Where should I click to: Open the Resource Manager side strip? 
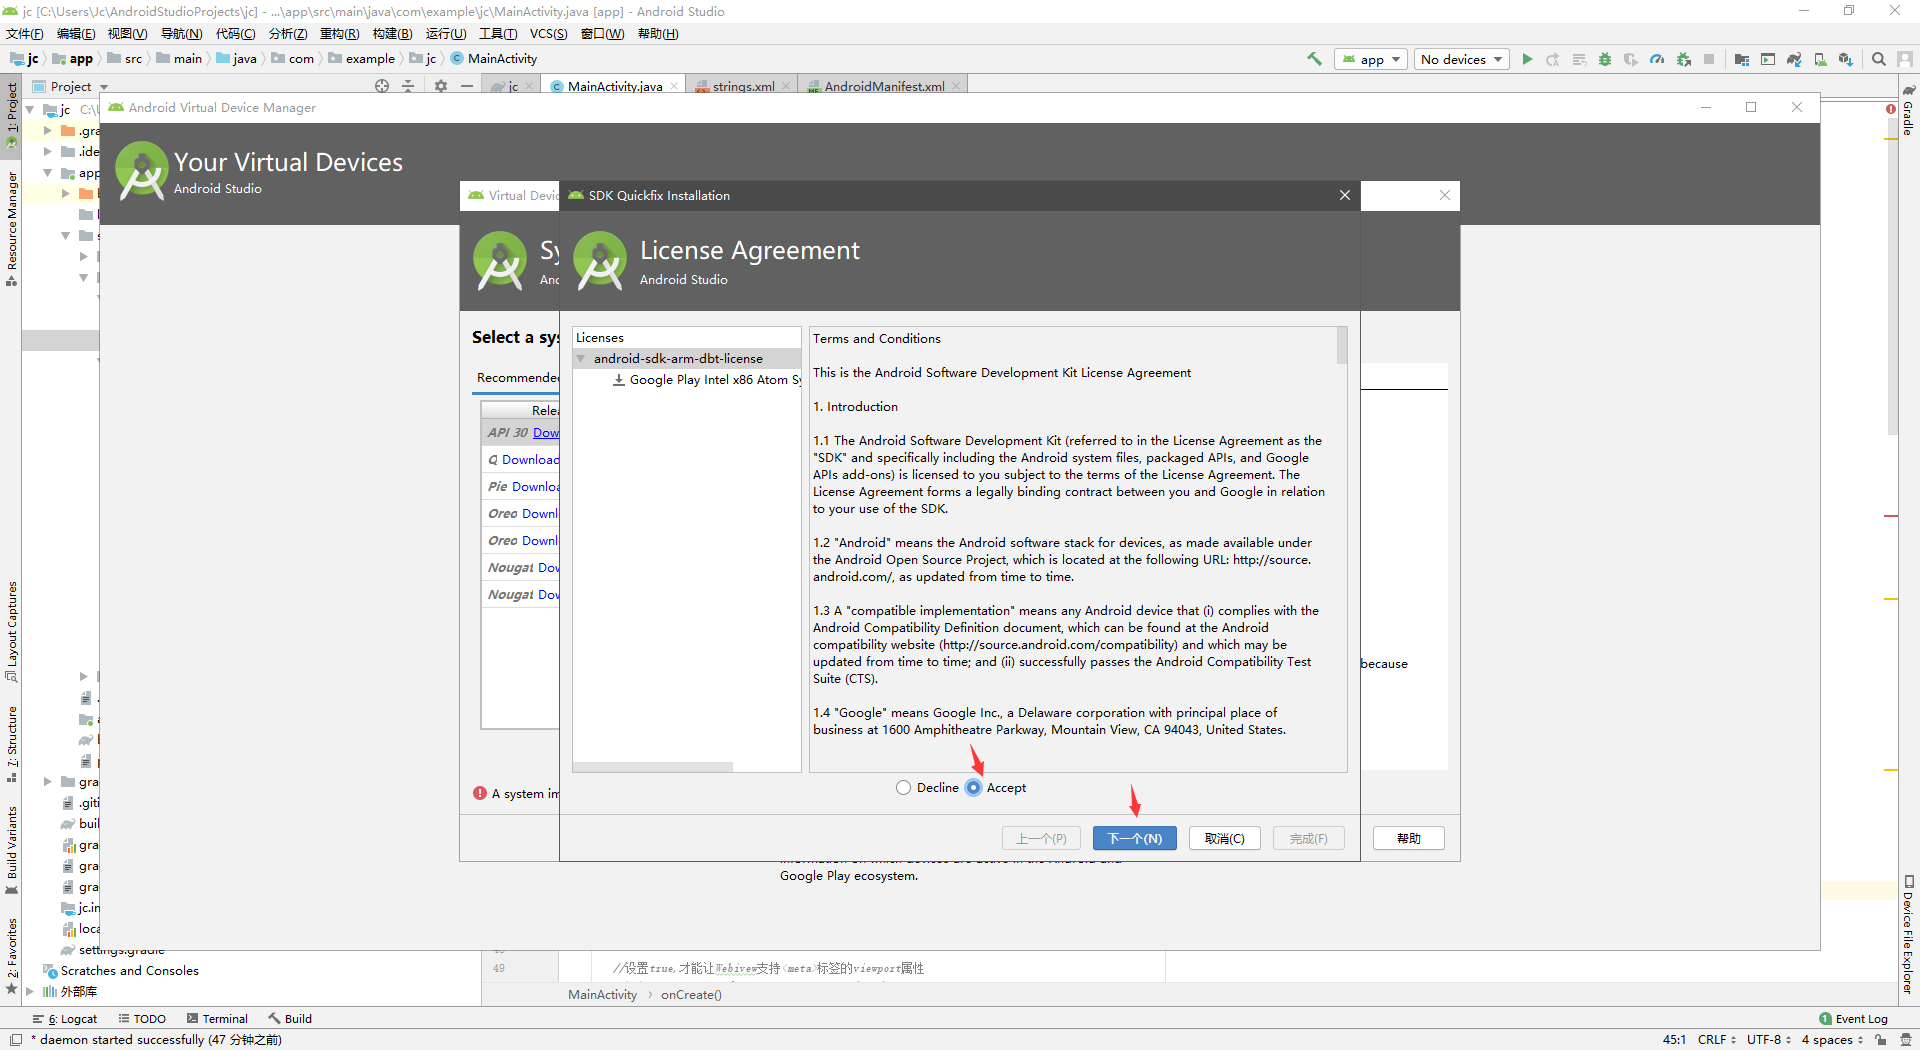(x=12, y=228)
